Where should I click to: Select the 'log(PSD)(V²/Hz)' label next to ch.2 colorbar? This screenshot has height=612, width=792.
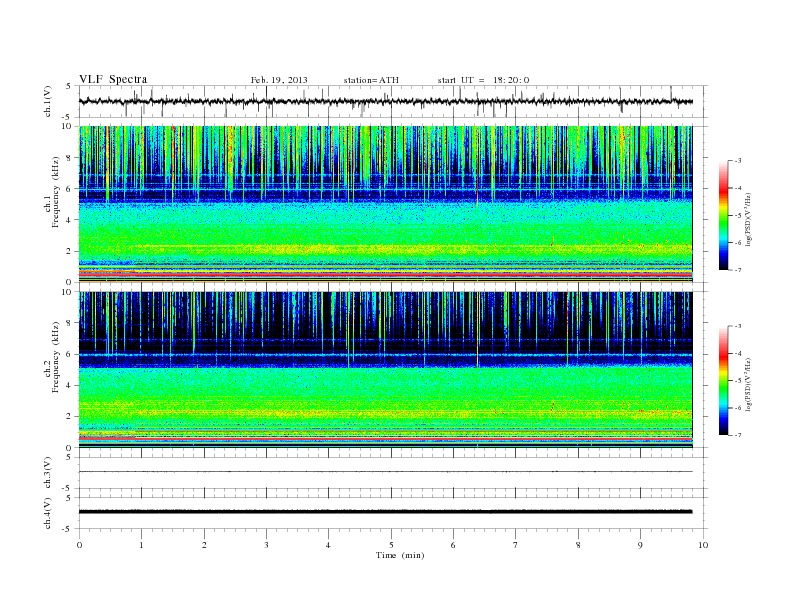tap(749, 384)
